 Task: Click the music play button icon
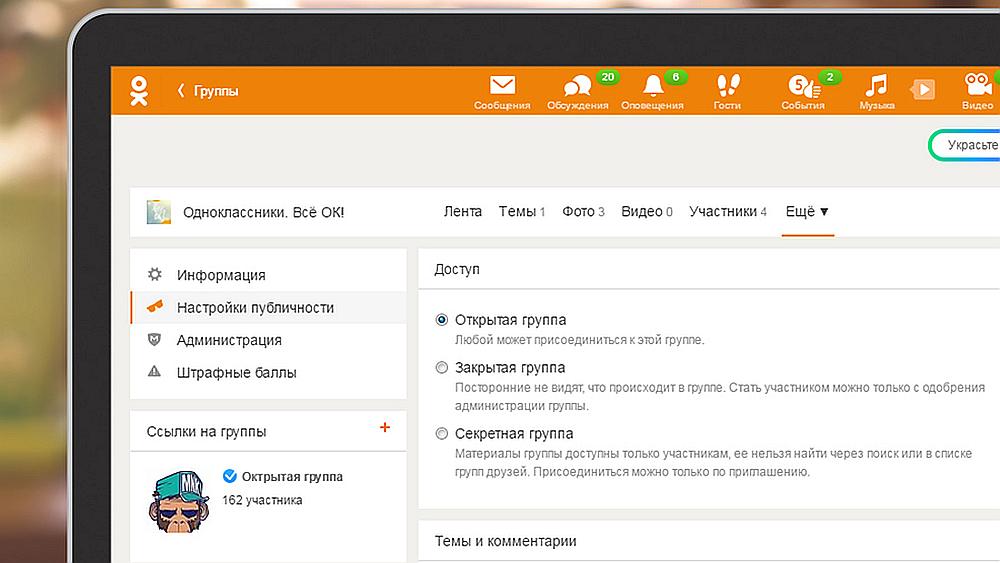[x=923, y=89]
